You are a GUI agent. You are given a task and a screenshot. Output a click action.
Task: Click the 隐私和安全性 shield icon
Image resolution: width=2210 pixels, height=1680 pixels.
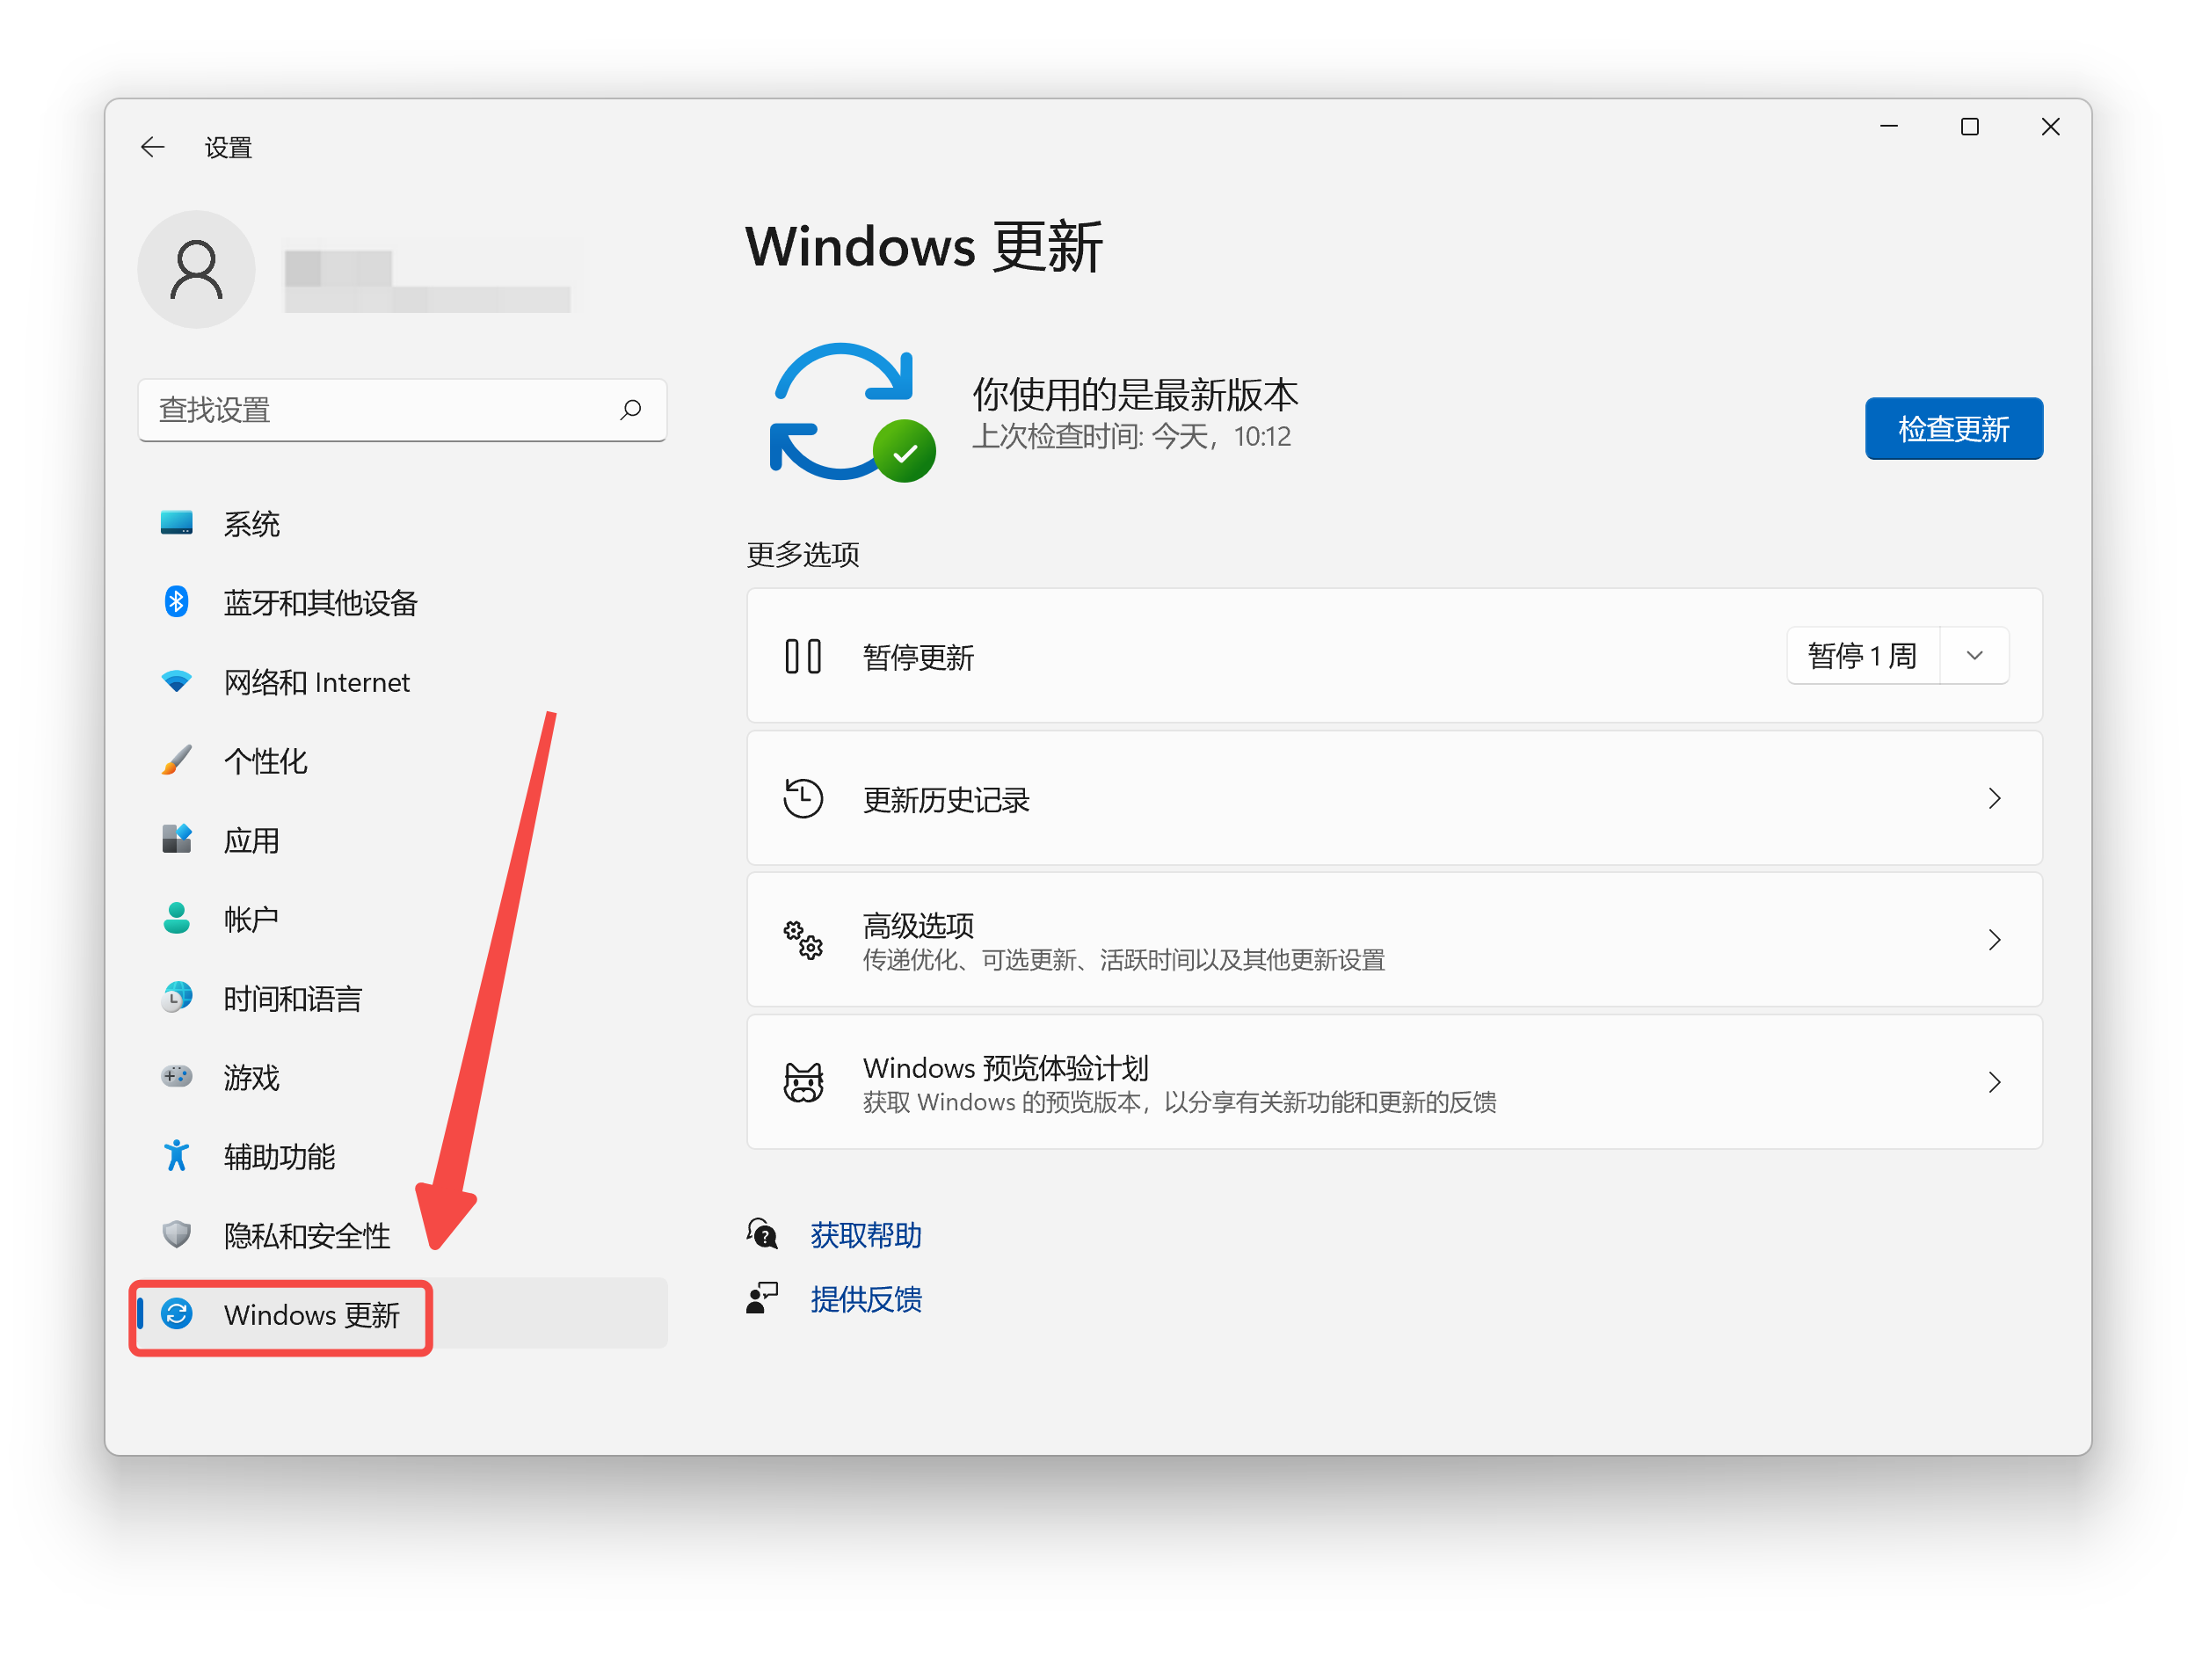click(177, 1235)
